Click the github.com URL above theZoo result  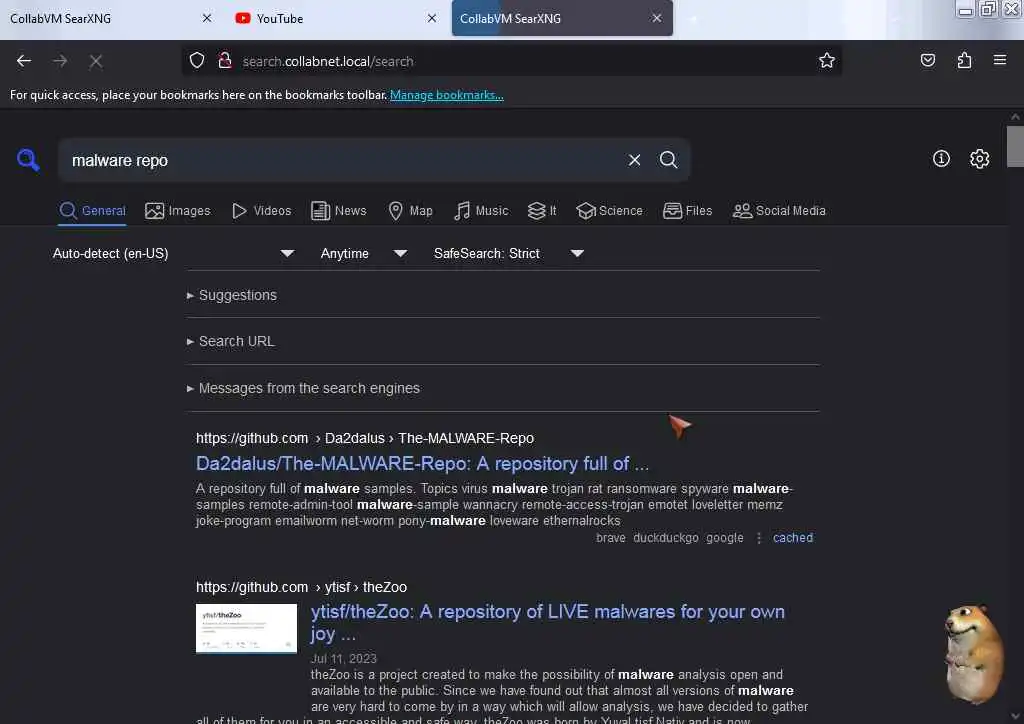tap(301, 587)
